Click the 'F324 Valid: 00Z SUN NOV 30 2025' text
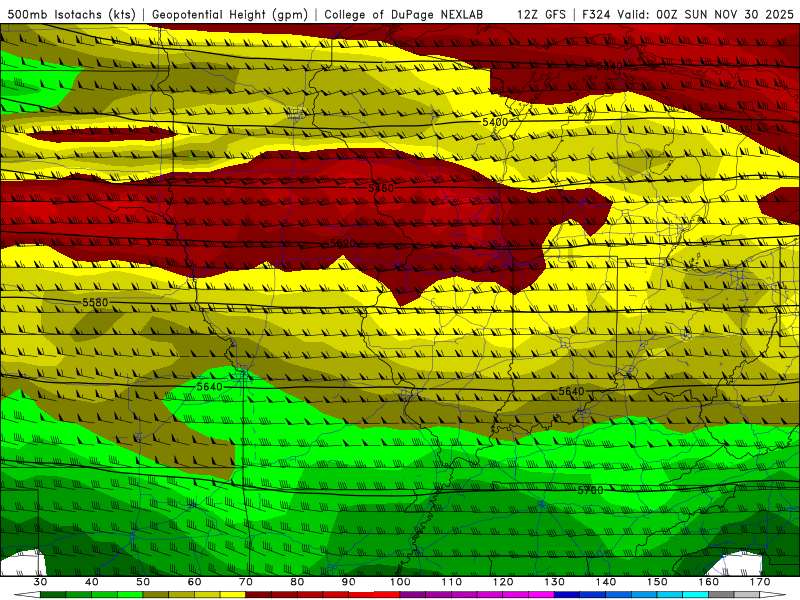Image resolution: width=800 pixels, height=600 pixels. [688, 15]
